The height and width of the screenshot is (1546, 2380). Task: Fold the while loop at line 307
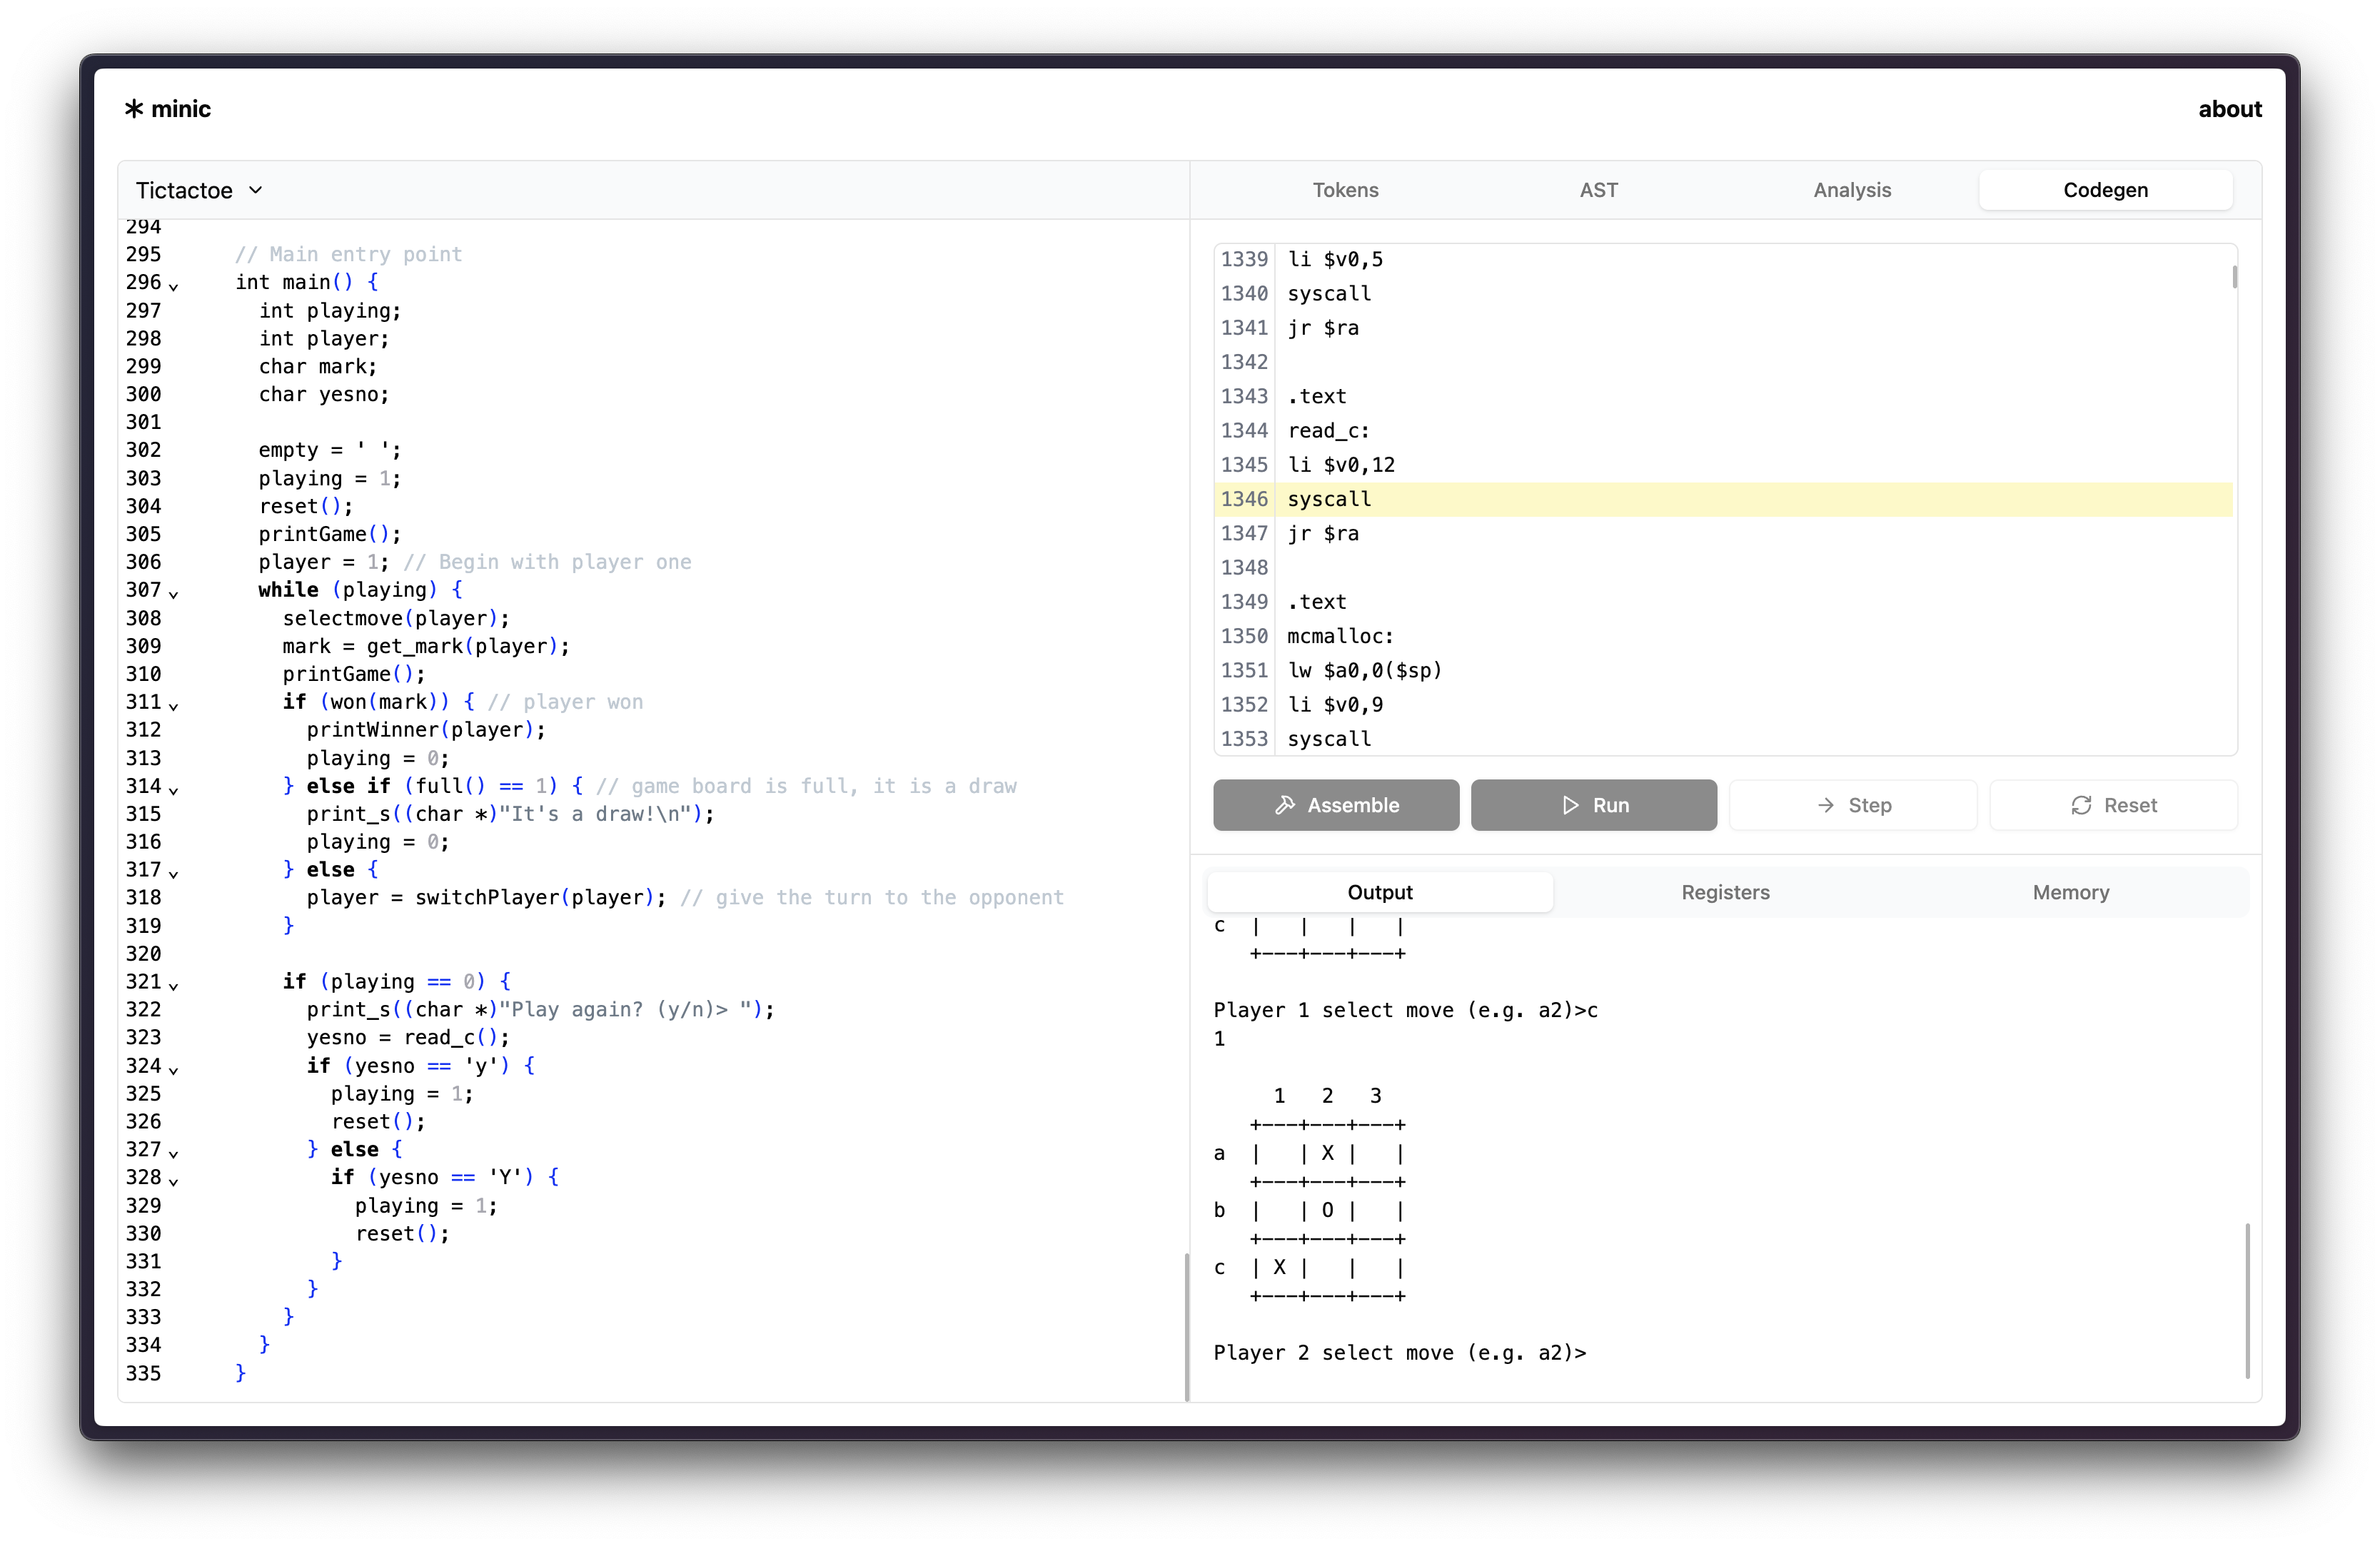tap(174, 594)
